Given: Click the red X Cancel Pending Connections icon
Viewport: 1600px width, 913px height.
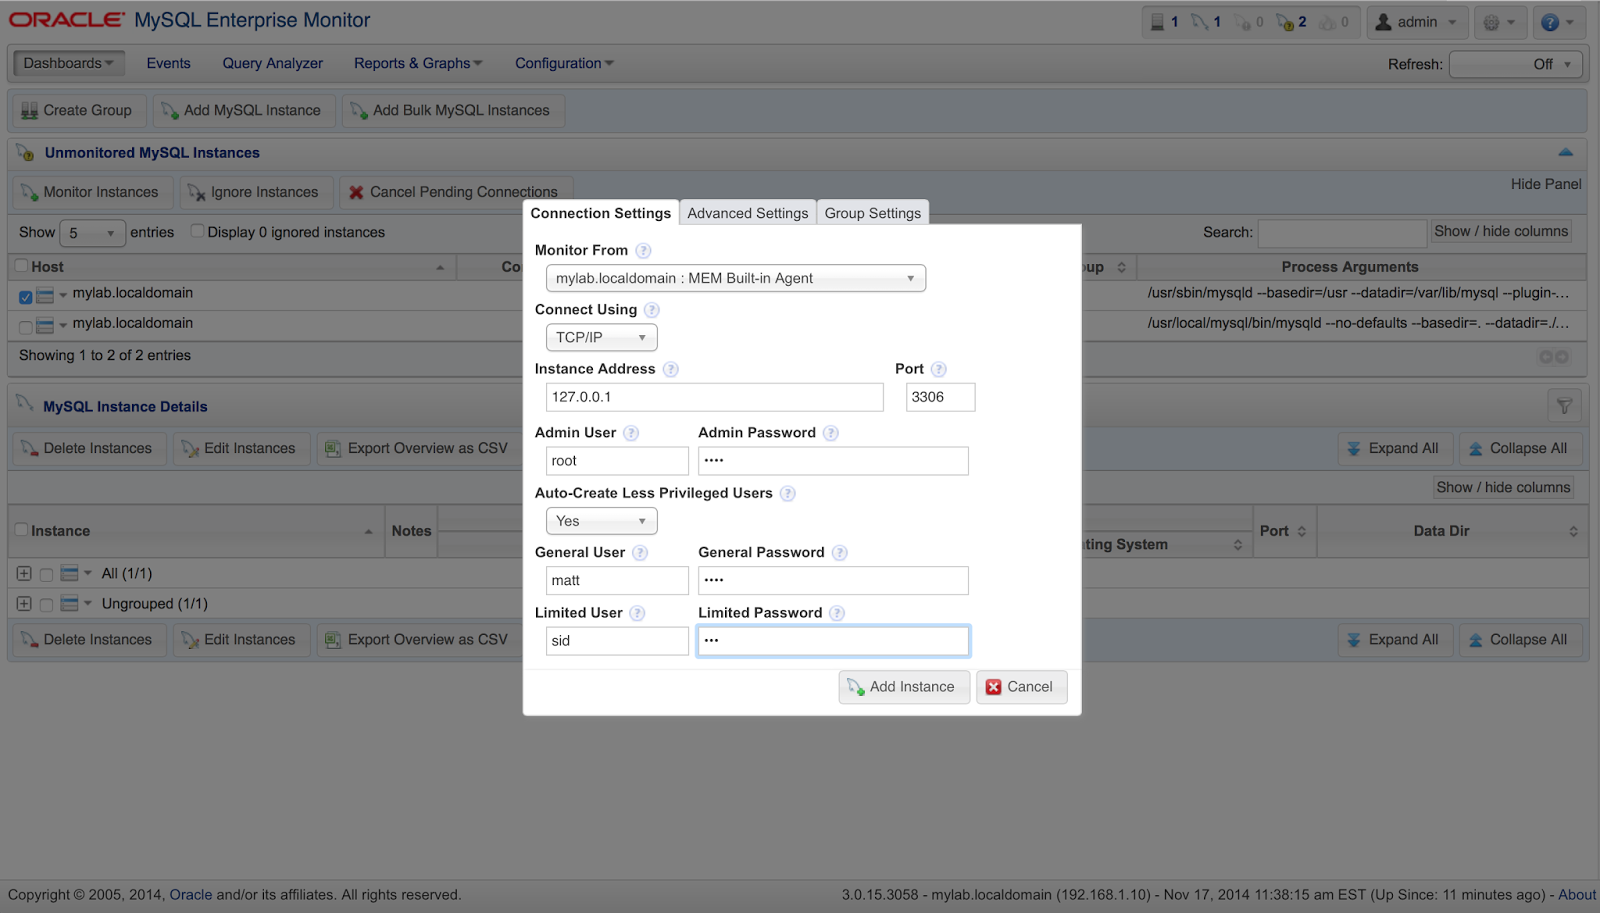Looking at the screenshot, I should point(359,191).
